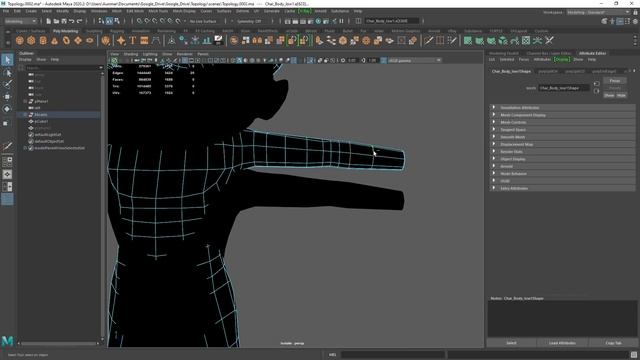The height and width of the screenshot is (360, 640).
Task: Expand the Extra Attributes section
Action: [x=562, y=189]
